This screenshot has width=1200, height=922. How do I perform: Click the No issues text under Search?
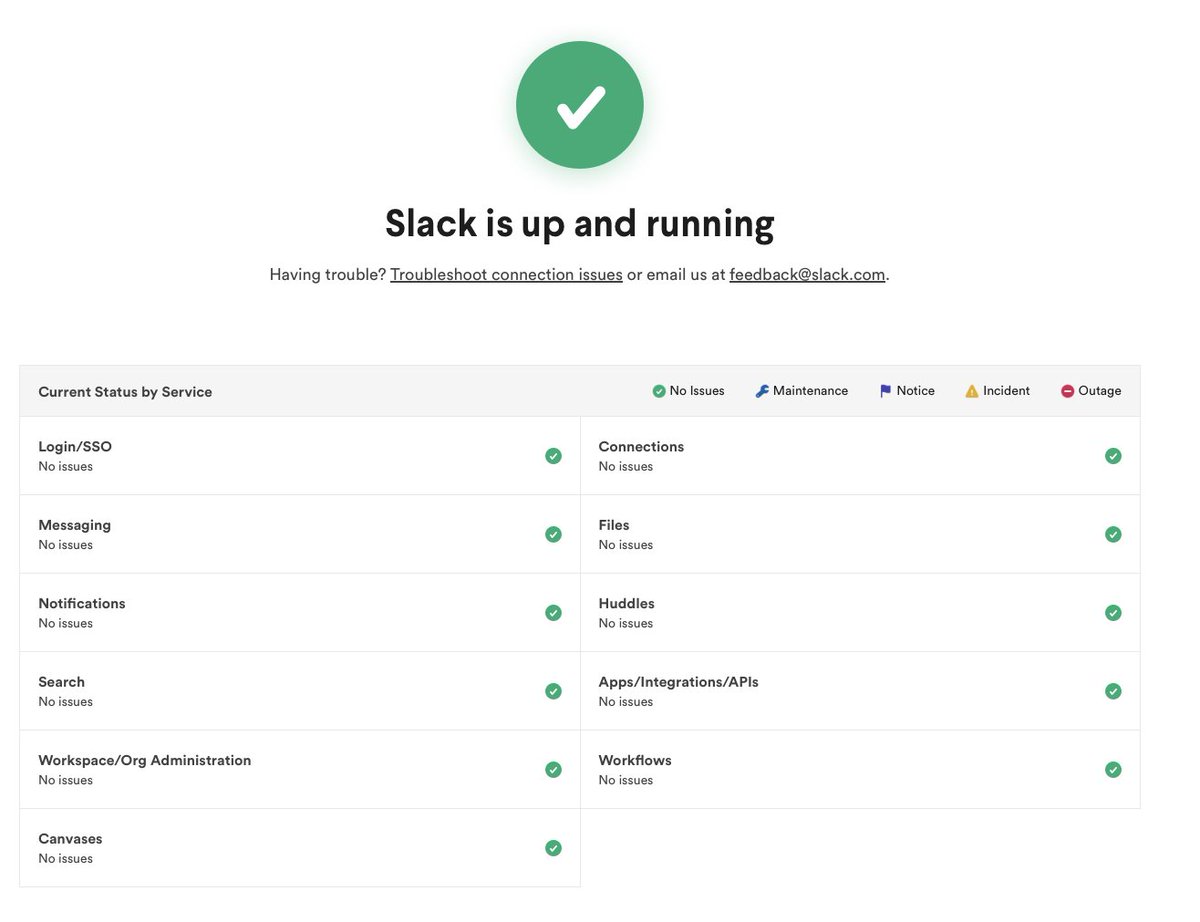point(66,702)
